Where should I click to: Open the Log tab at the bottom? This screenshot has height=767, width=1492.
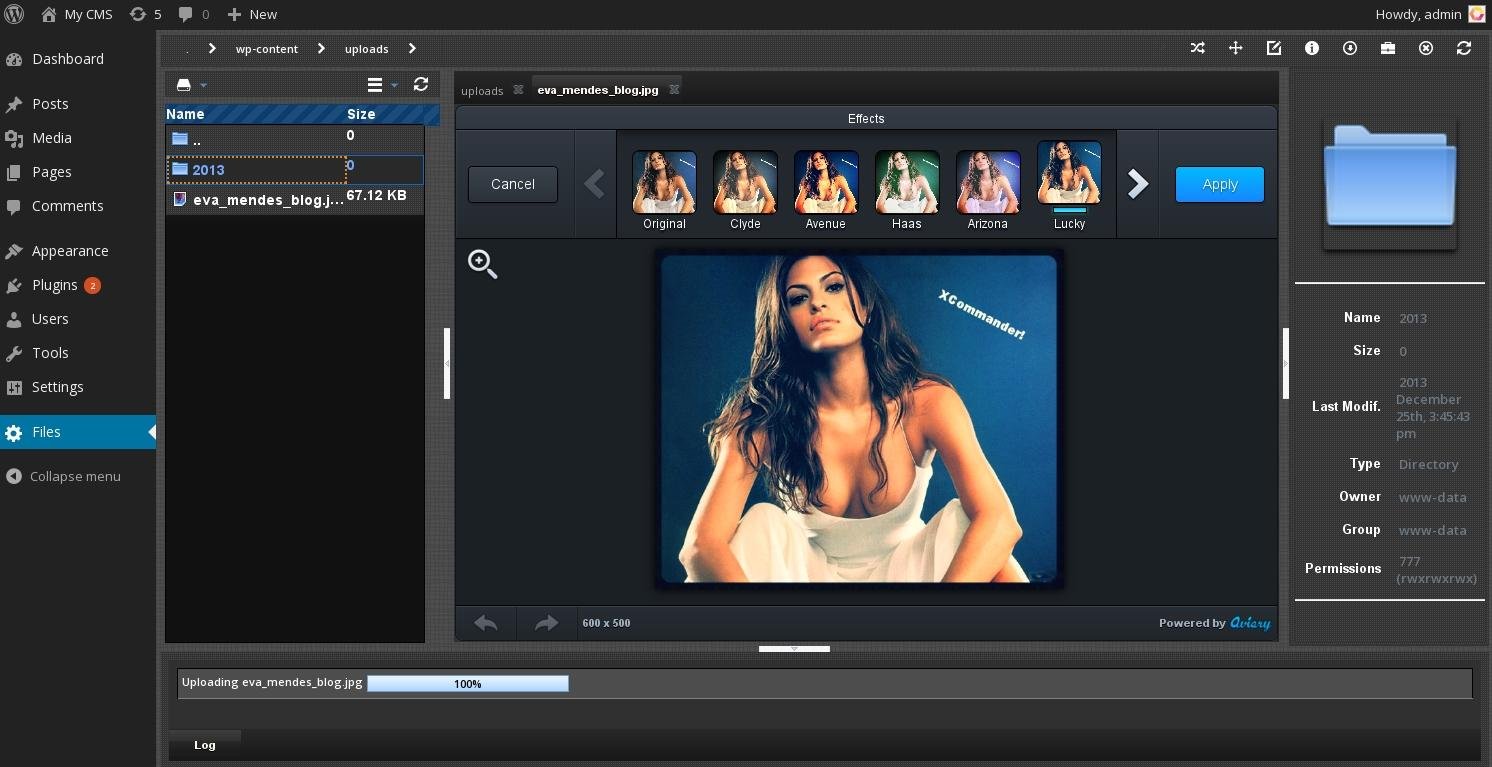point(204,744)
